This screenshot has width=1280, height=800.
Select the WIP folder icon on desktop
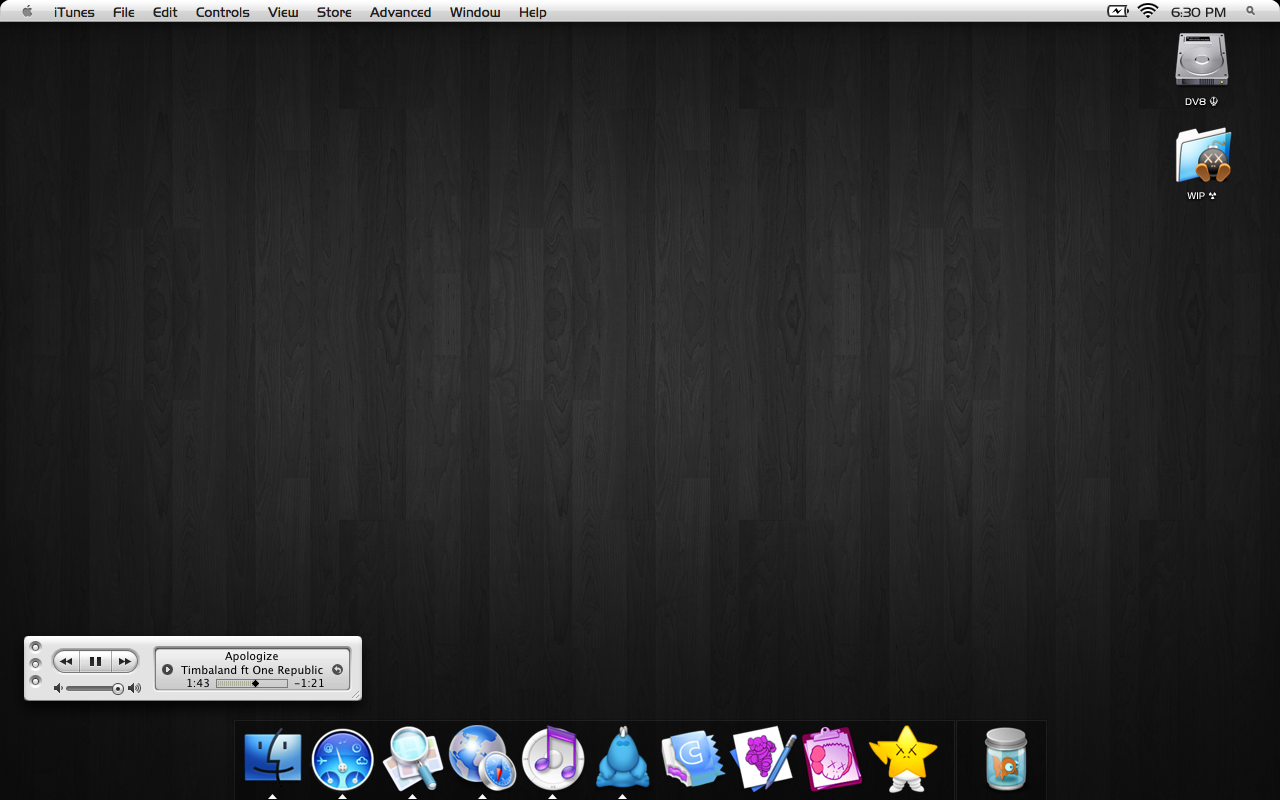[x=1202, y=156]
